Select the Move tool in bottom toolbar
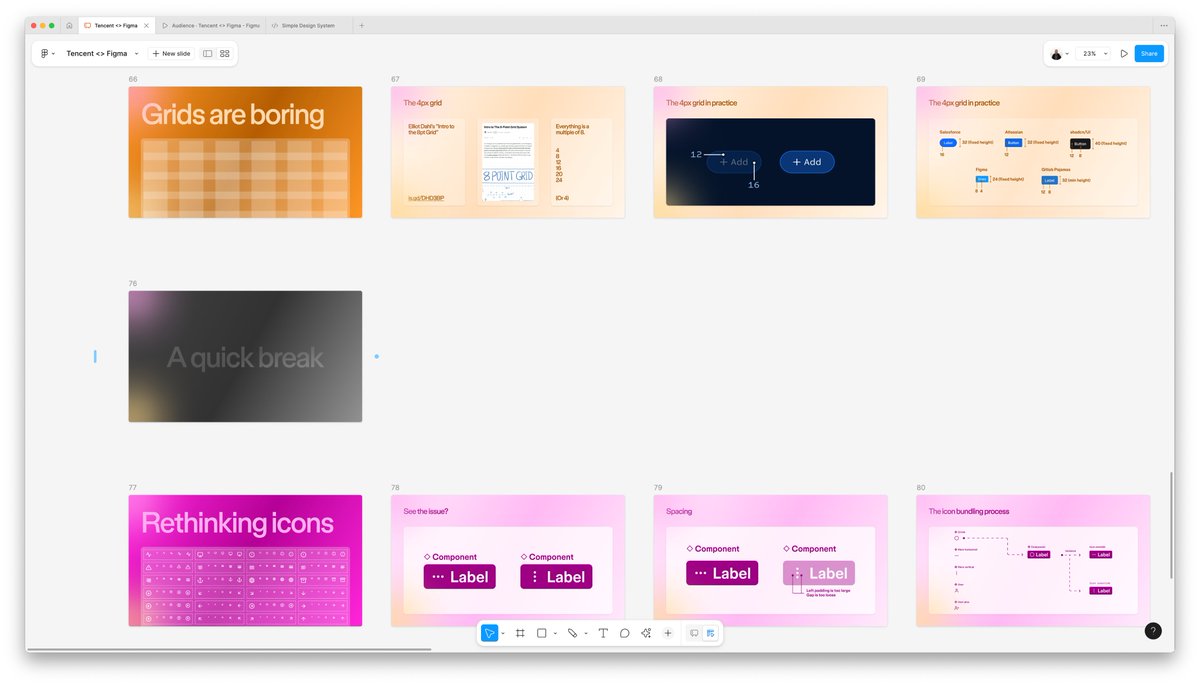This screenshot has height=686, width=1200. coord(489,633)
